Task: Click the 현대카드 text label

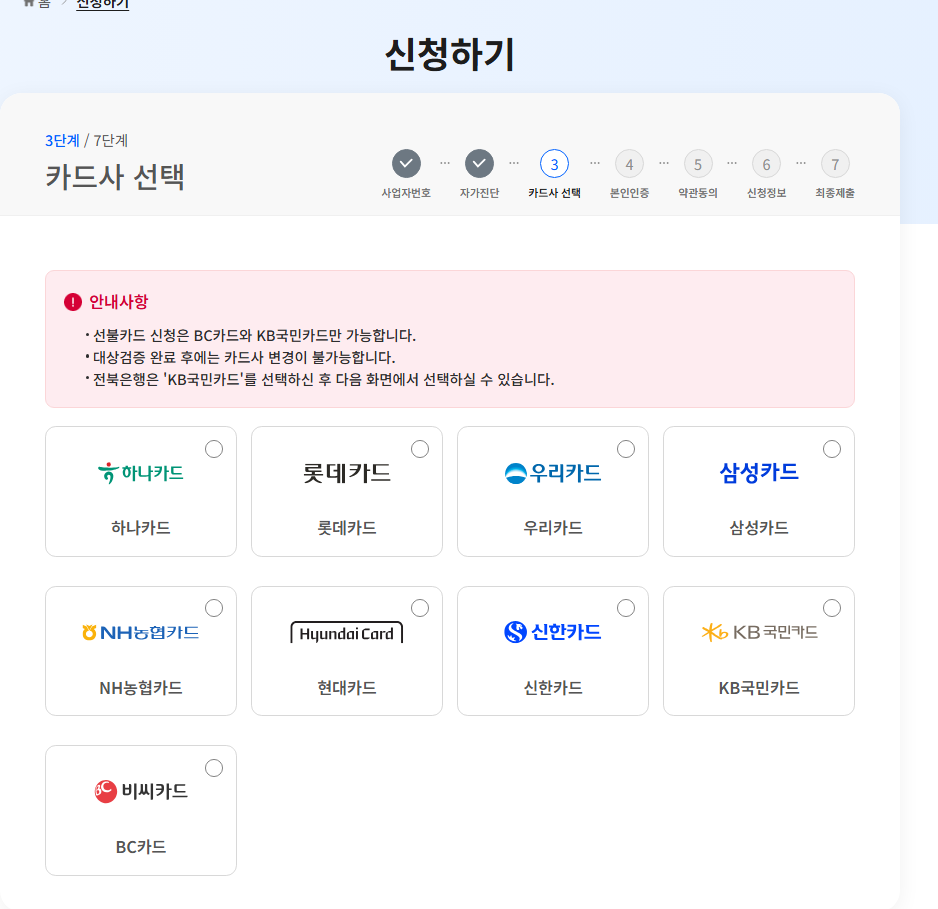Action: point(347,688)
